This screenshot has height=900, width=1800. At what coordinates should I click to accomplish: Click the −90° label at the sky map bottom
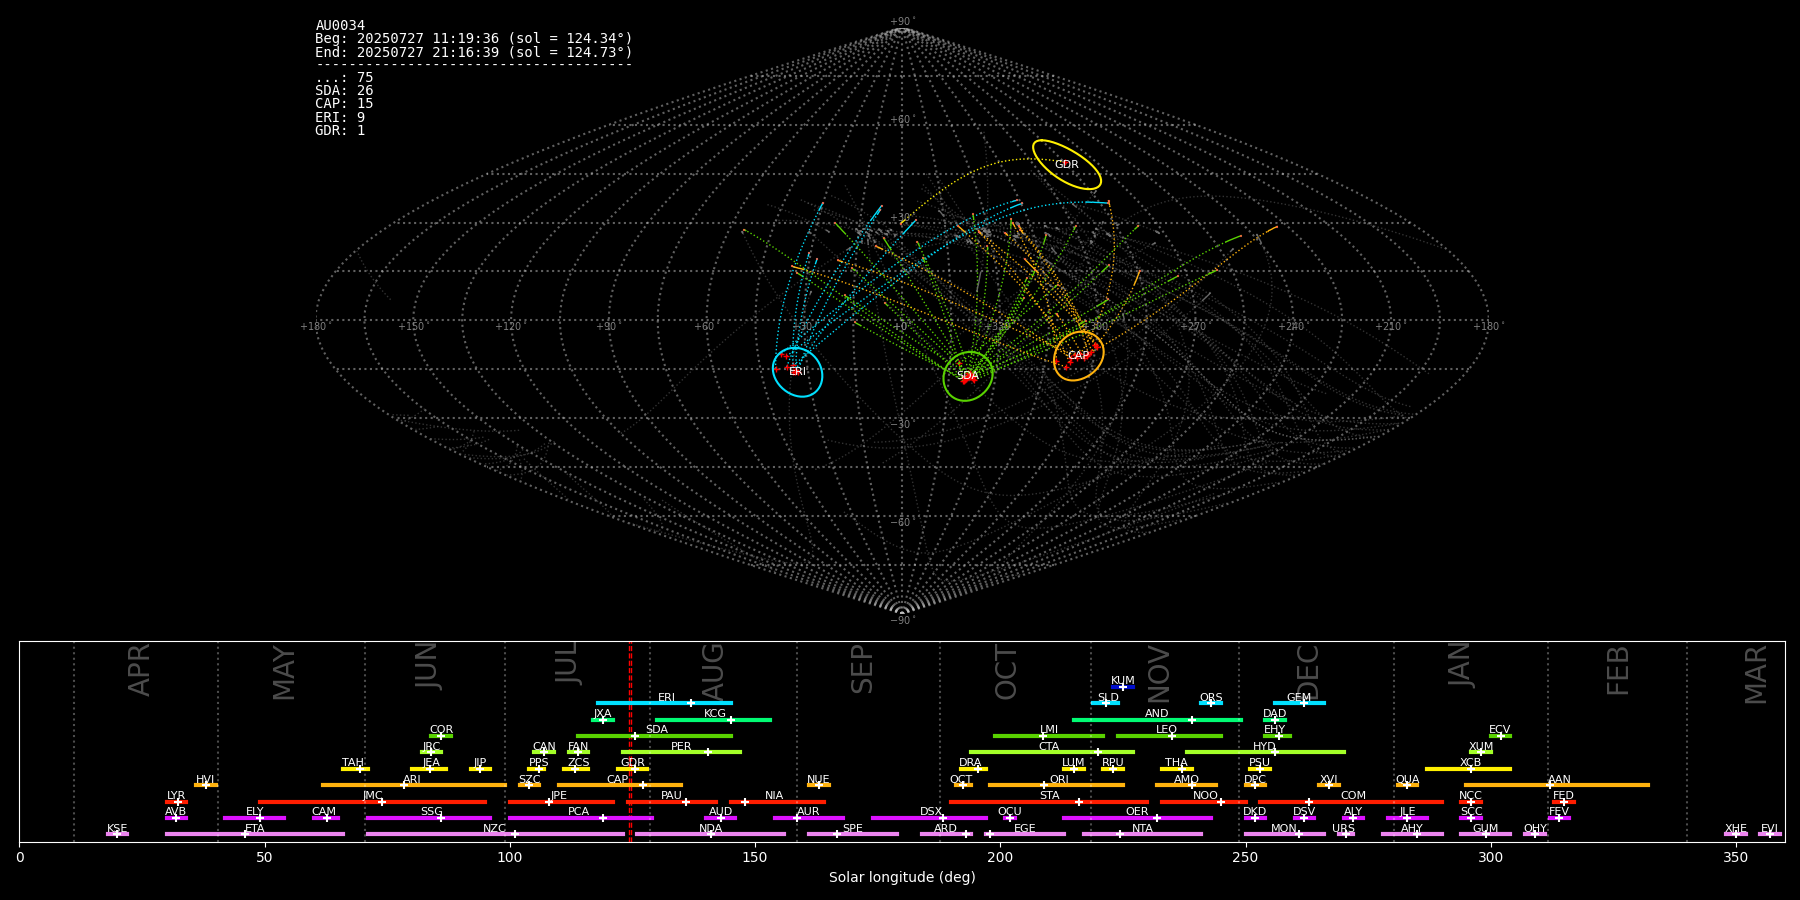pyautogui.click(x=901, y=620)
